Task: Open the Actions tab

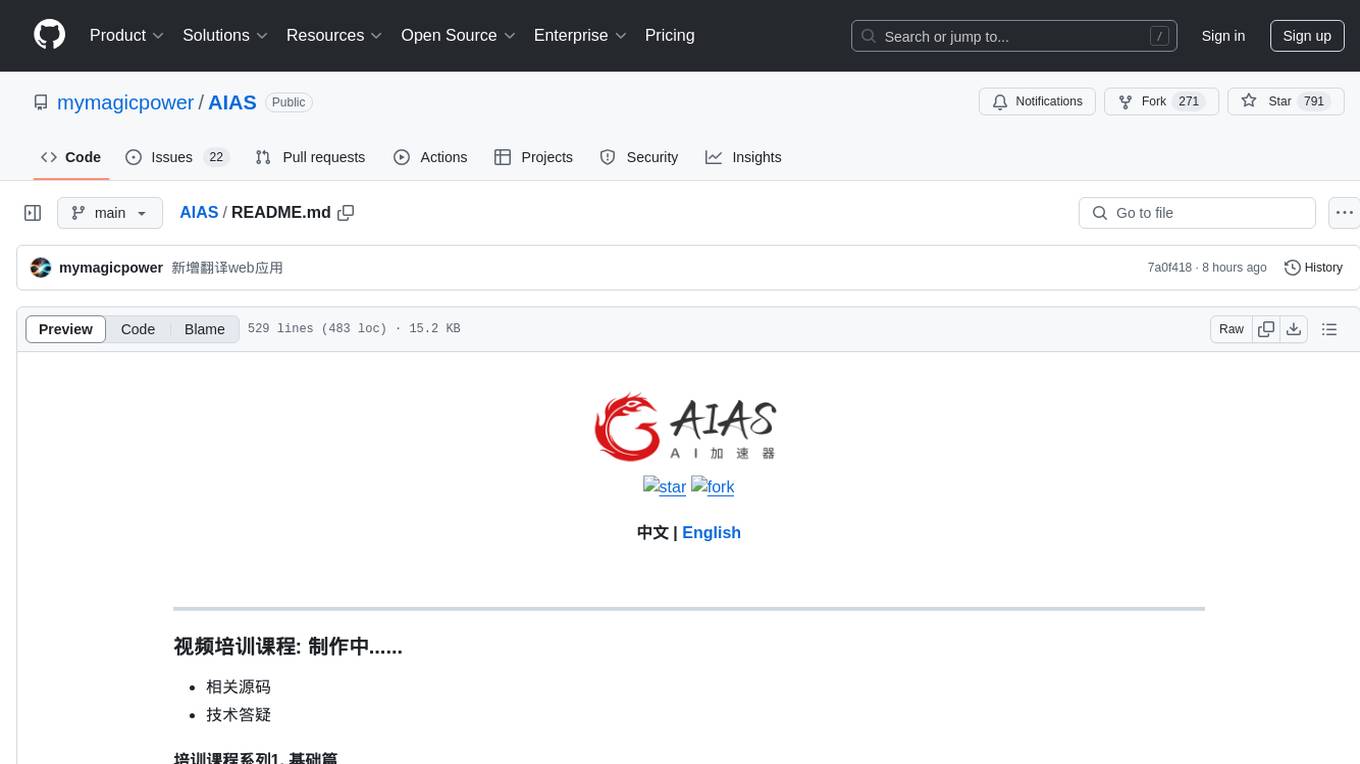Action: coord(430,157)
